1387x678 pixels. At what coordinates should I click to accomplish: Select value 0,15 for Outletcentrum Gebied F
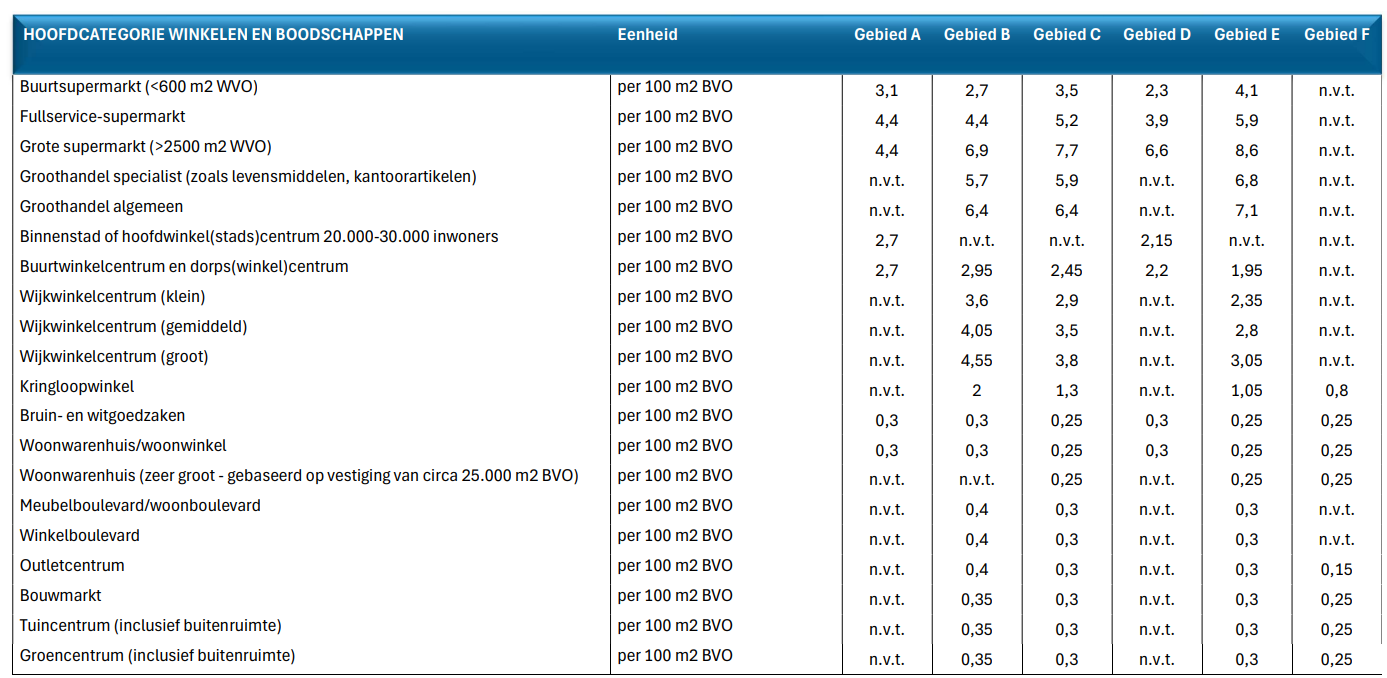1337,568
